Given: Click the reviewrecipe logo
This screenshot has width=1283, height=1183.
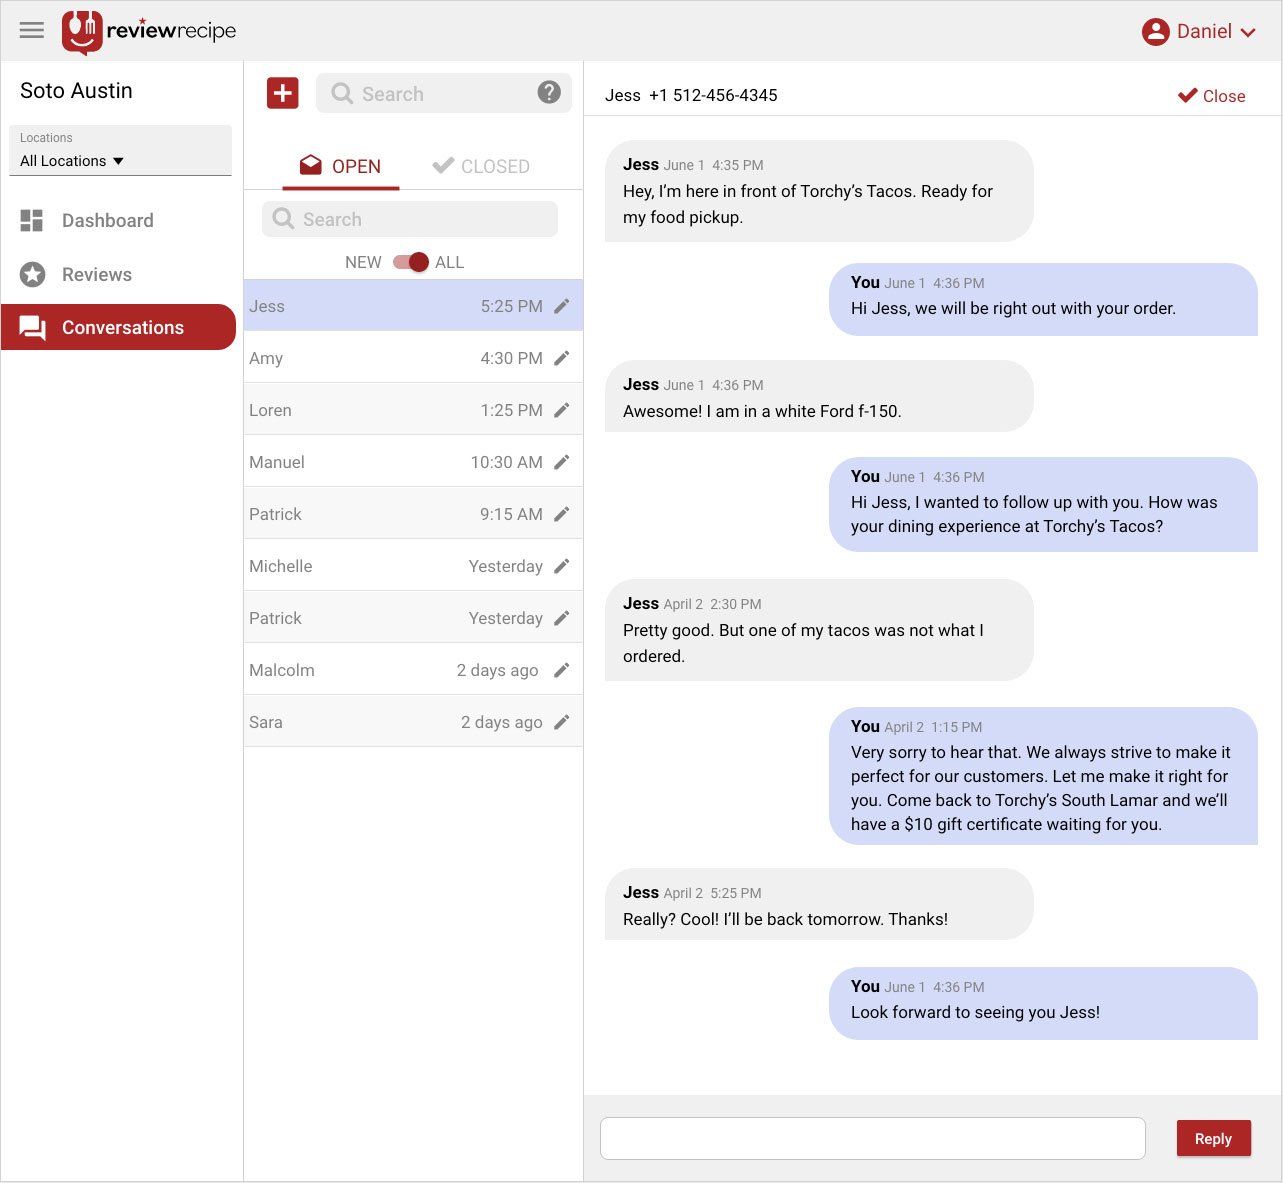Looking at the screenshot, I should point(149,31).
